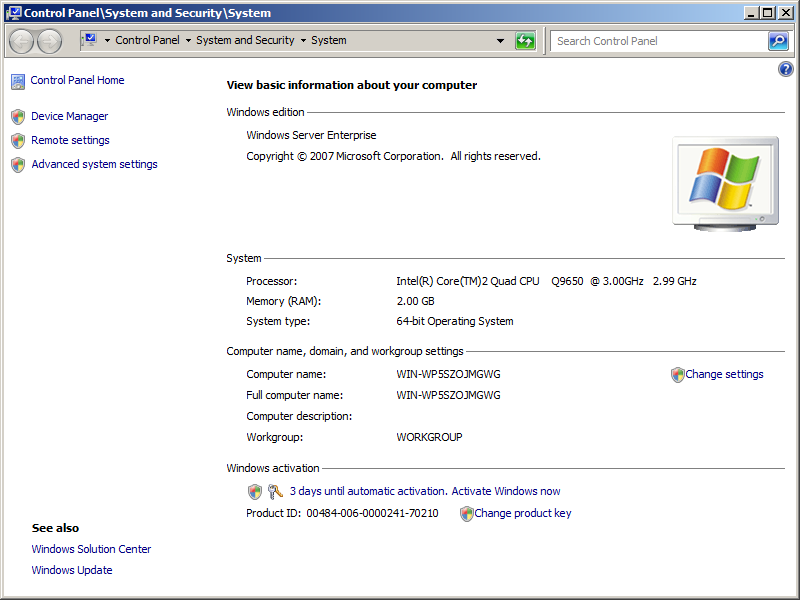Click the shield icon beside Change product key
The width and height of the screenshot is (800, 600).
pos(466,513)
